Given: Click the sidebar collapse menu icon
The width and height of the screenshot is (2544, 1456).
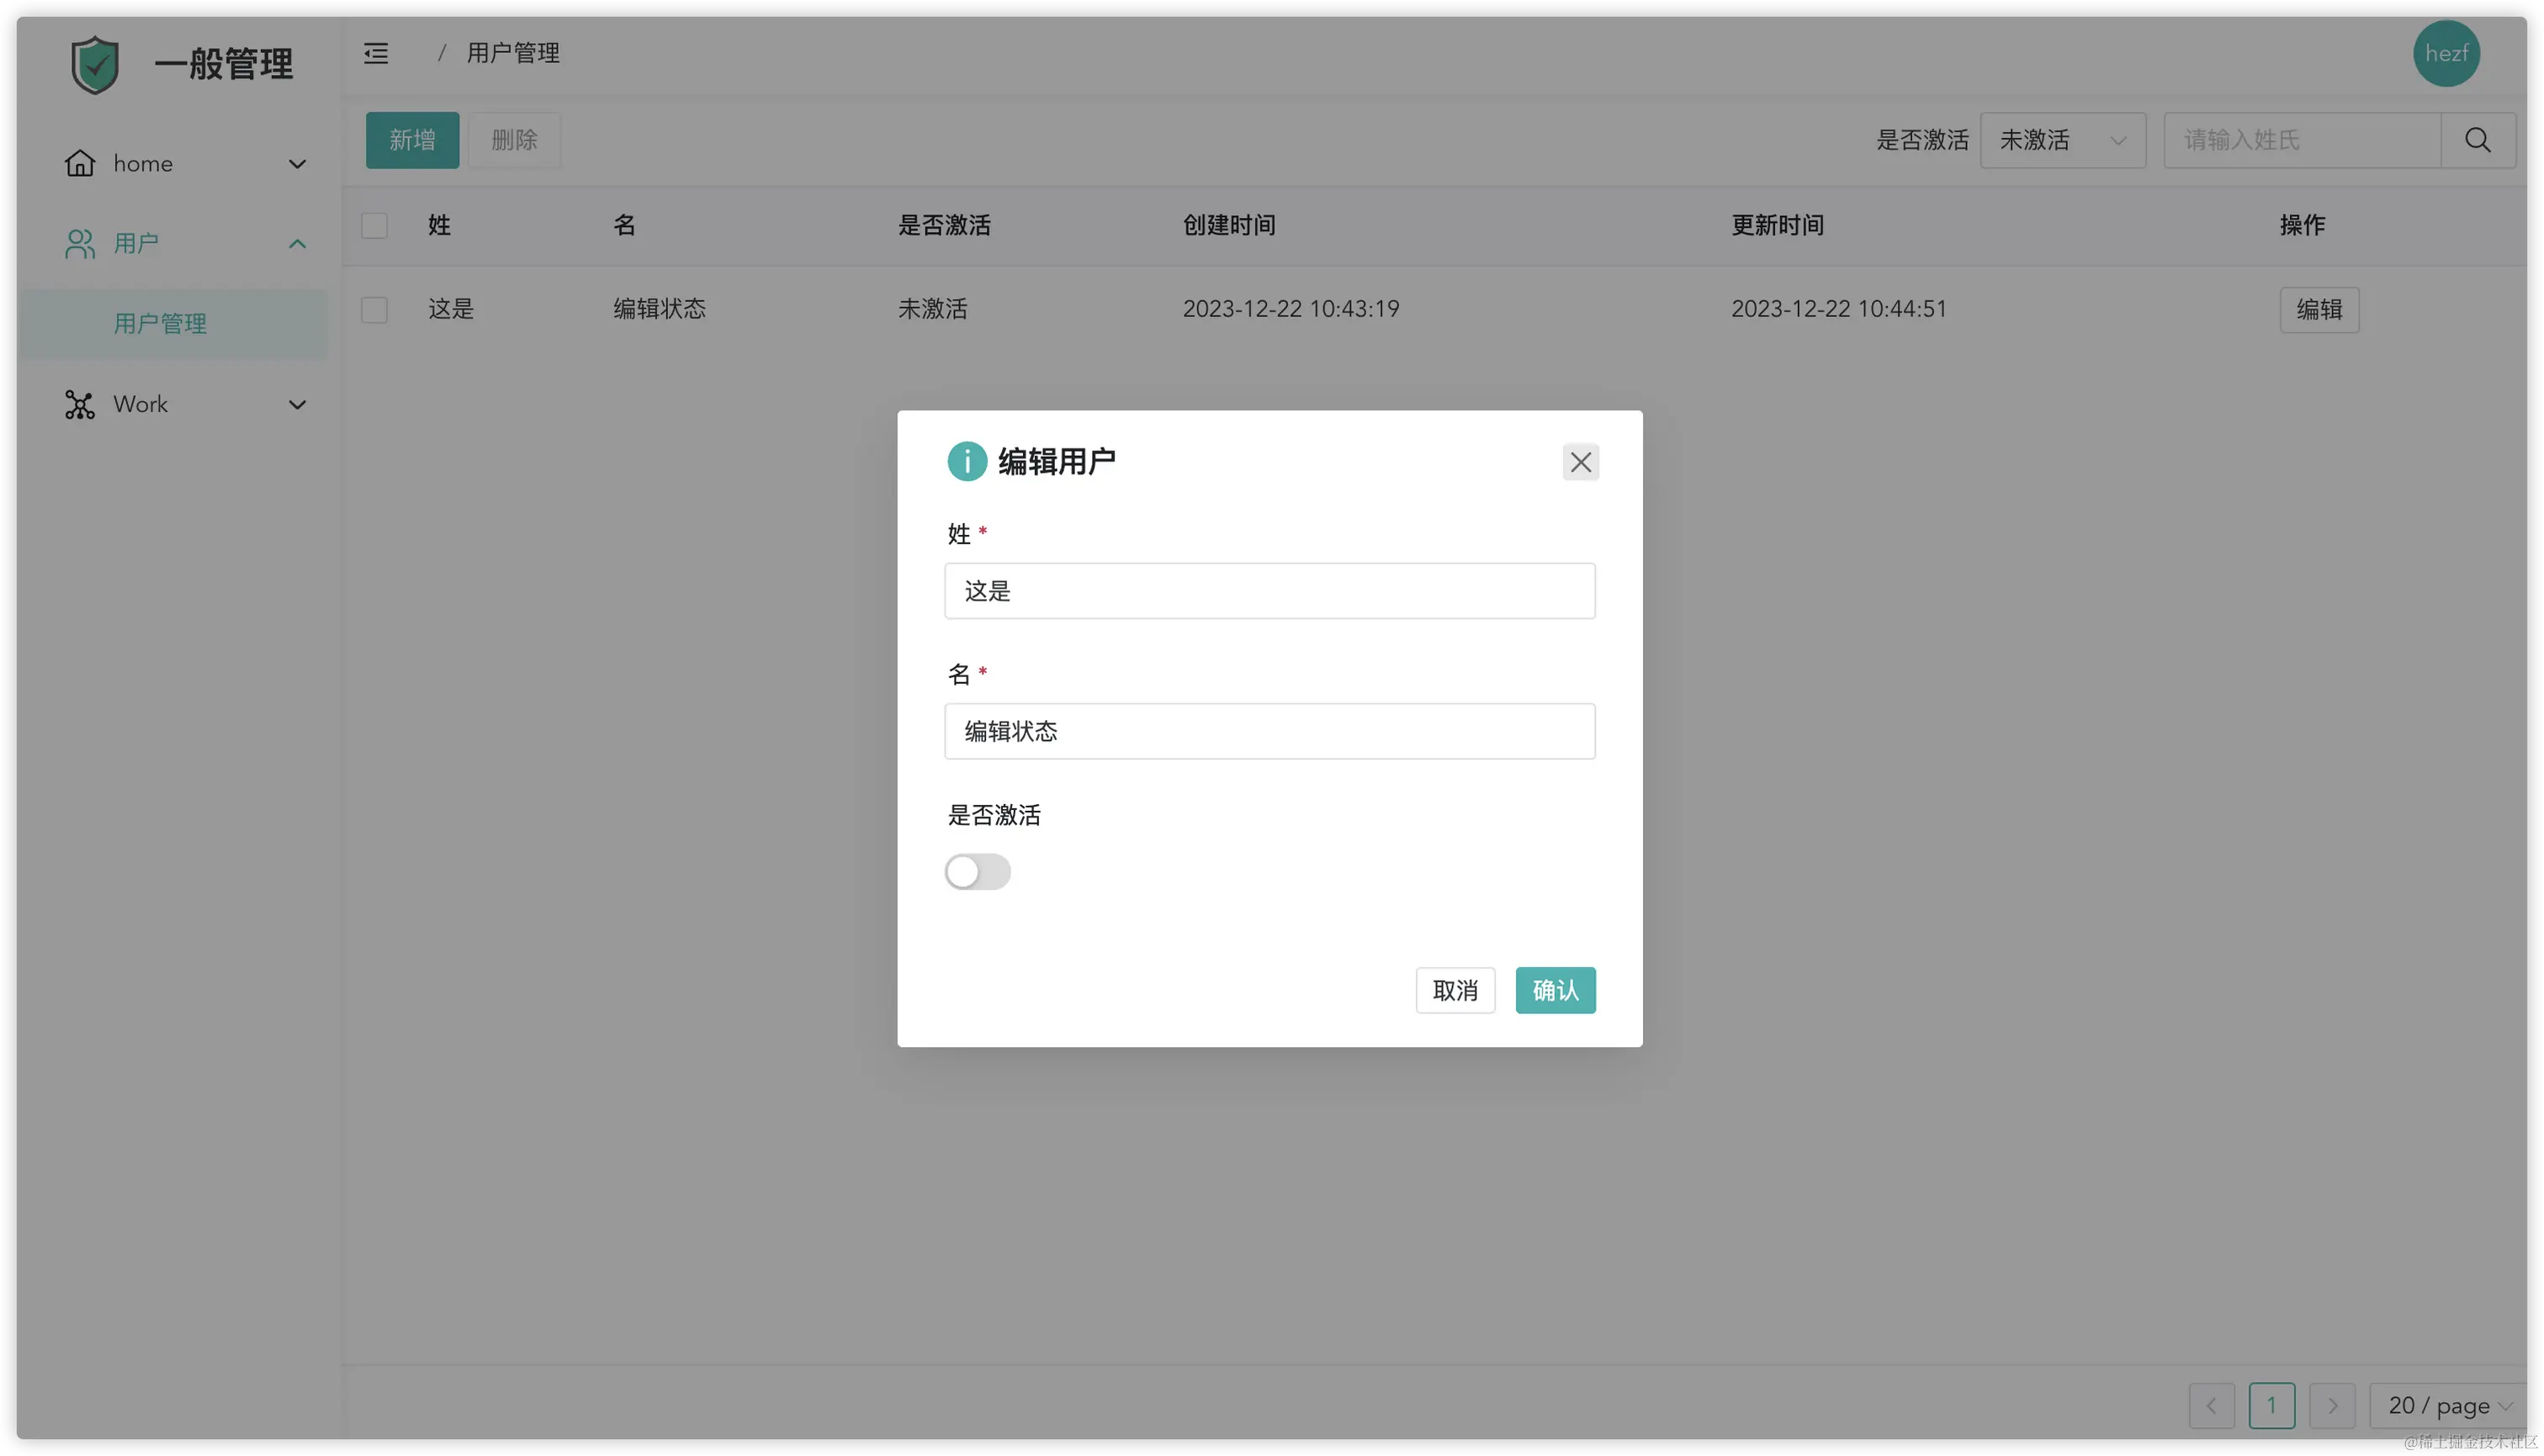Looking at the screenshot, I should [x=376, y=53].
